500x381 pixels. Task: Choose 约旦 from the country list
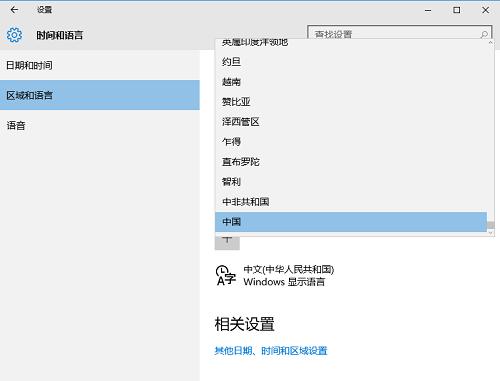coord(351,62)
